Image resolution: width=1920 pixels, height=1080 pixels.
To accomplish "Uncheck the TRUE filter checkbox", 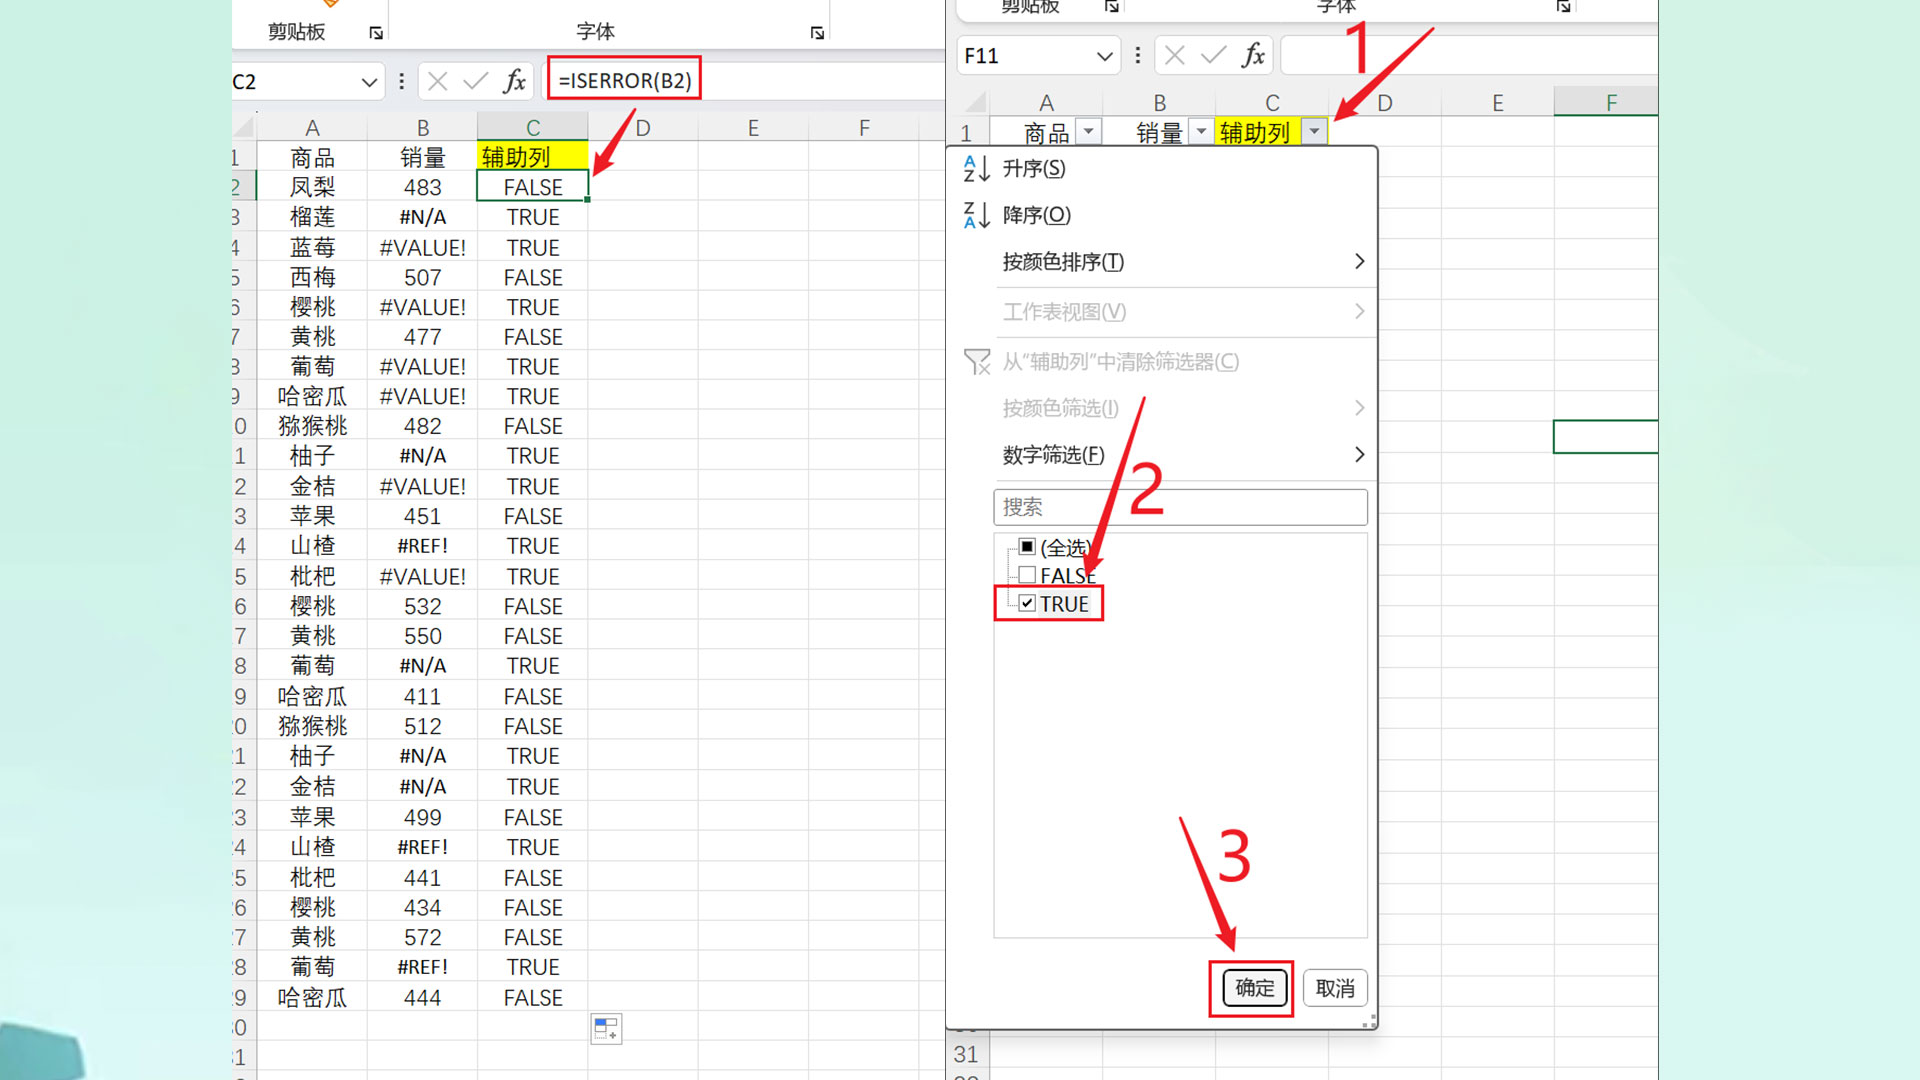I will tap(1027, 603).
